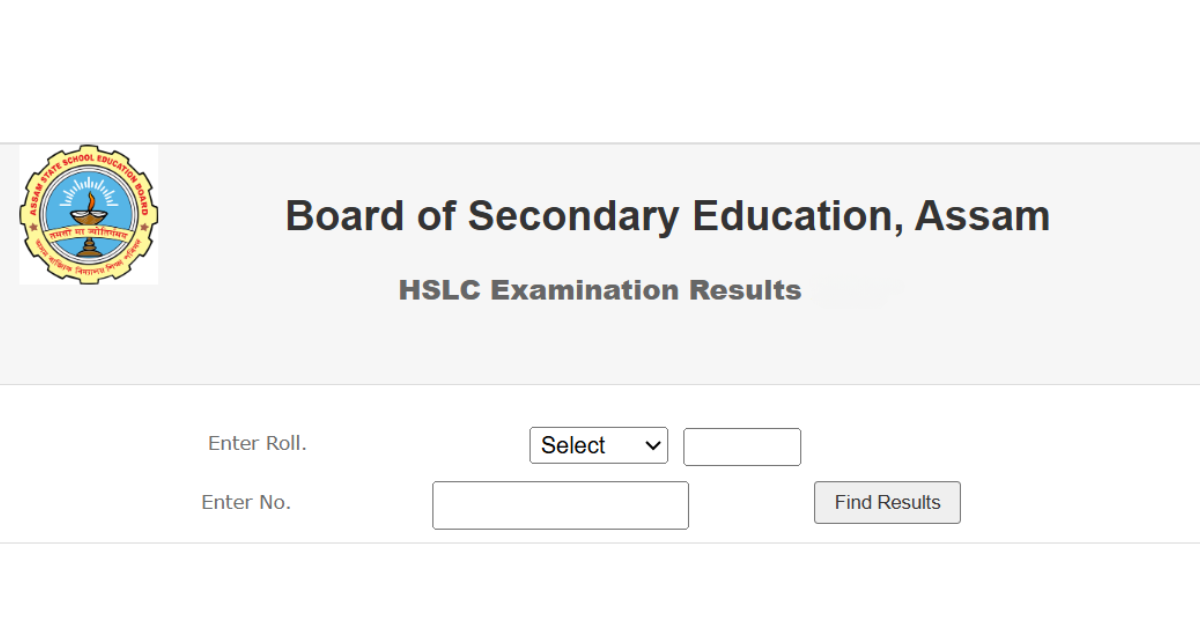Focus the small roll input beside the dropdown

click(x=742, y=447)
